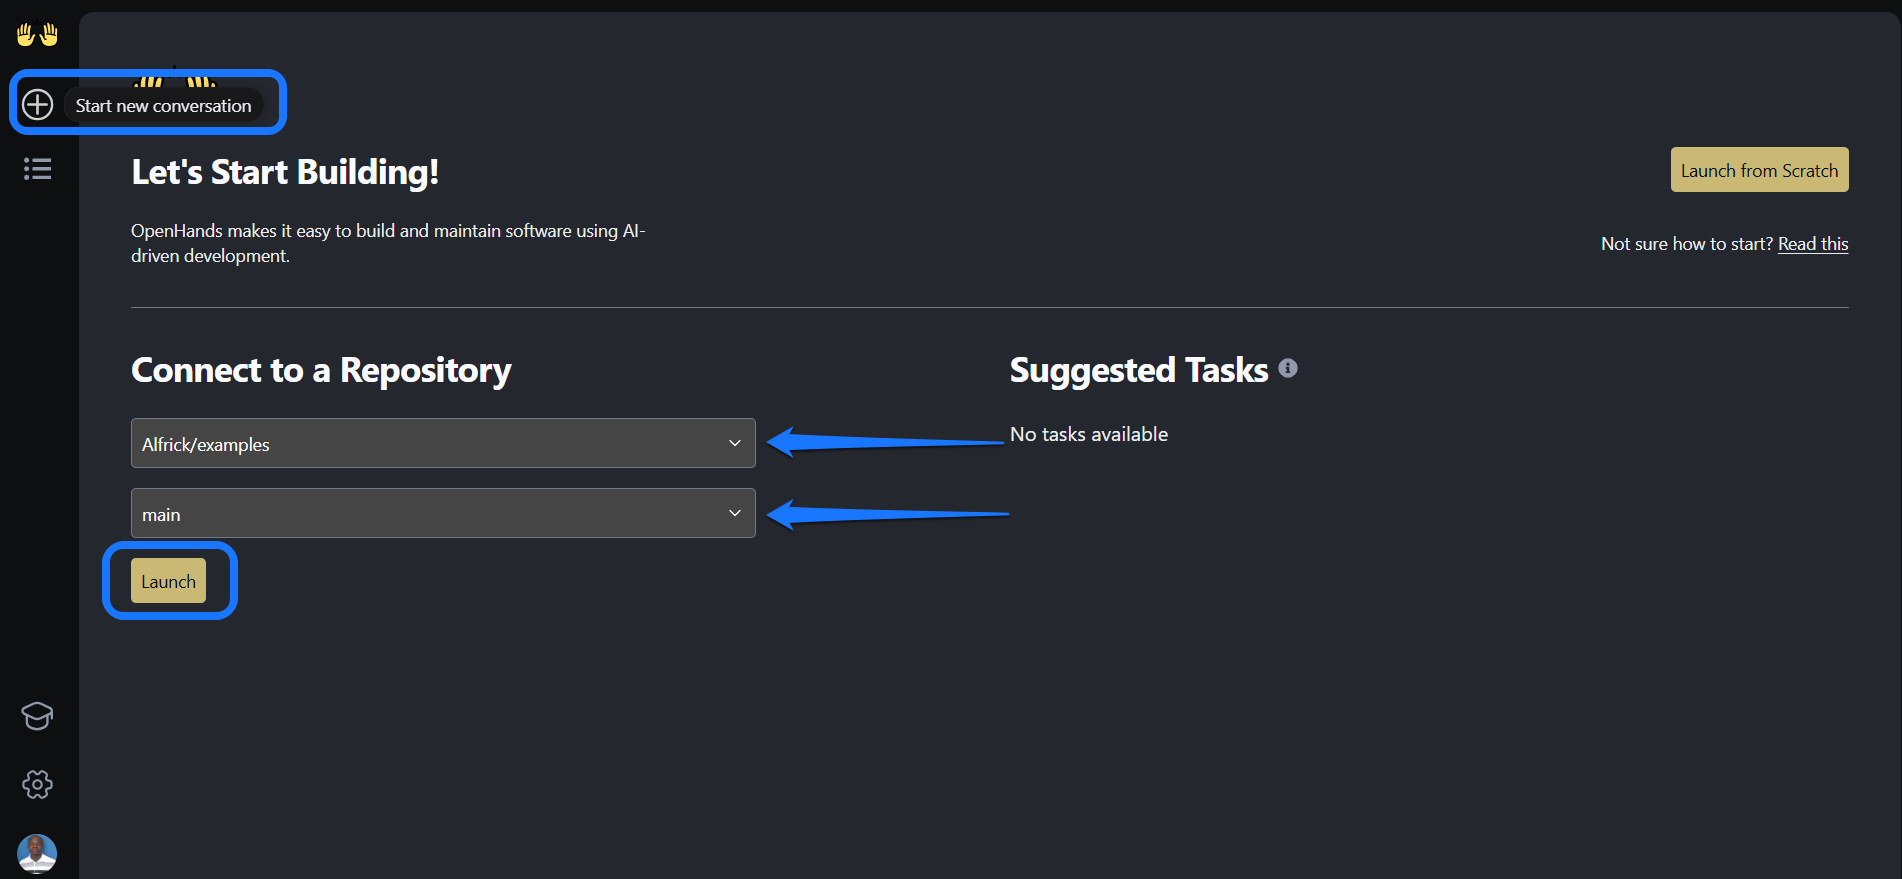1902x879 pixels.
Task: Click the No tasks available text
Action: 1089,434
